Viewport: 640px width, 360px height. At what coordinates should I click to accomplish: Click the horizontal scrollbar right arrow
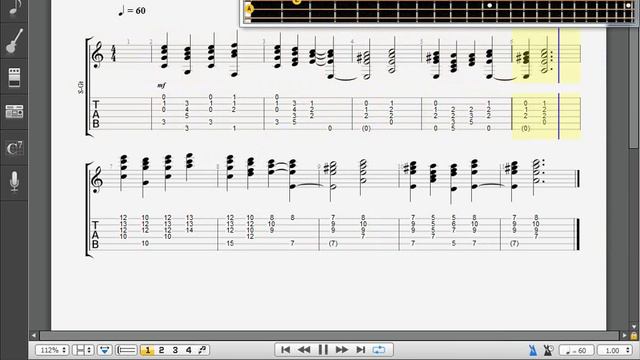[x=624, y=336]
